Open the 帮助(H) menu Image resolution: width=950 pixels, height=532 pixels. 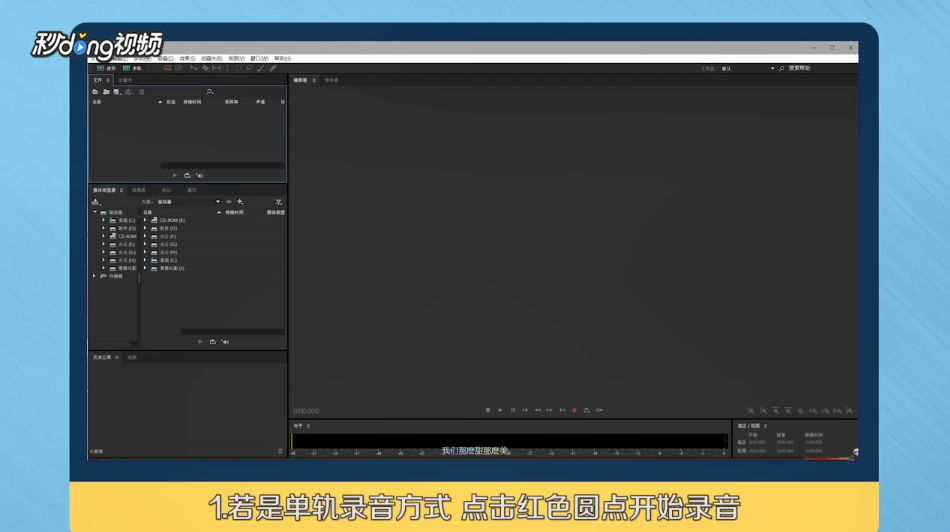[x=282, y=59]
